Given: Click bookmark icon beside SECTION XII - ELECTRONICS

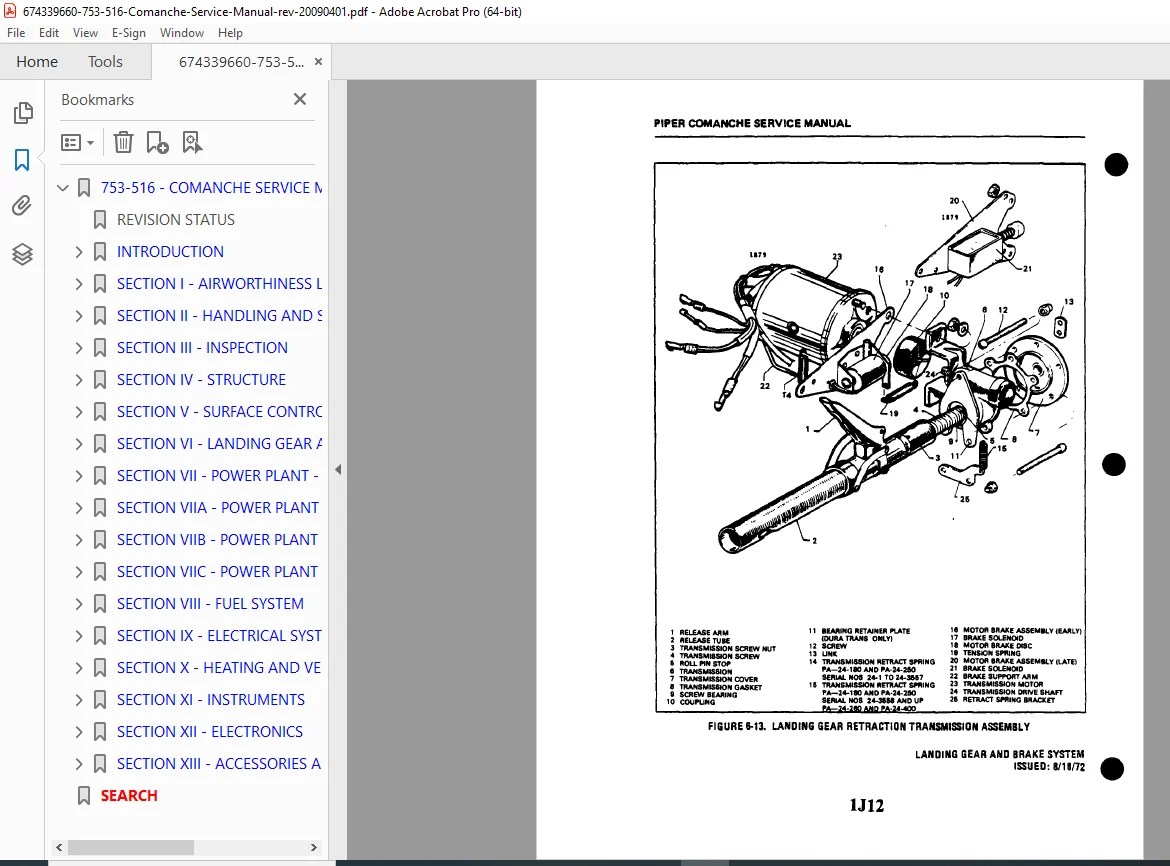Looking at the screenshot, I should (x=100, y=732).
